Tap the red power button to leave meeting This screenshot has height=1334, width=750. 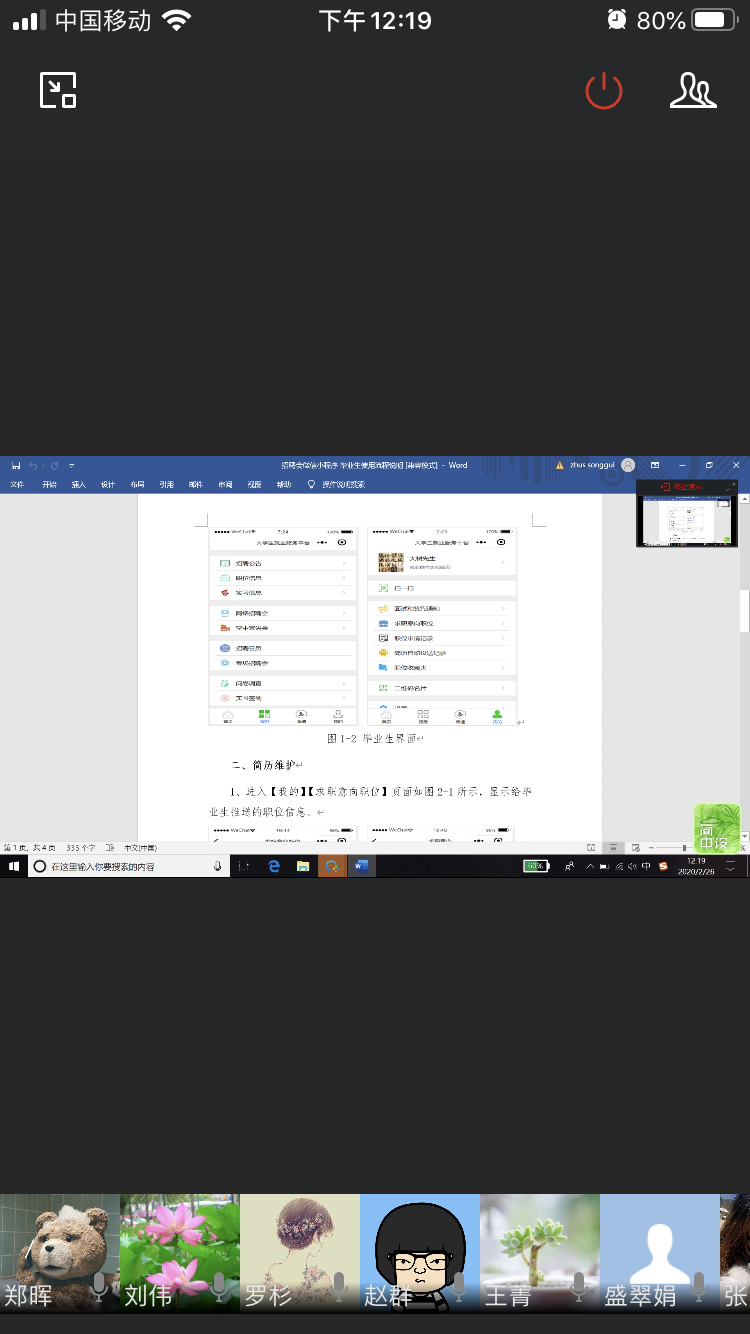(603, 91)
